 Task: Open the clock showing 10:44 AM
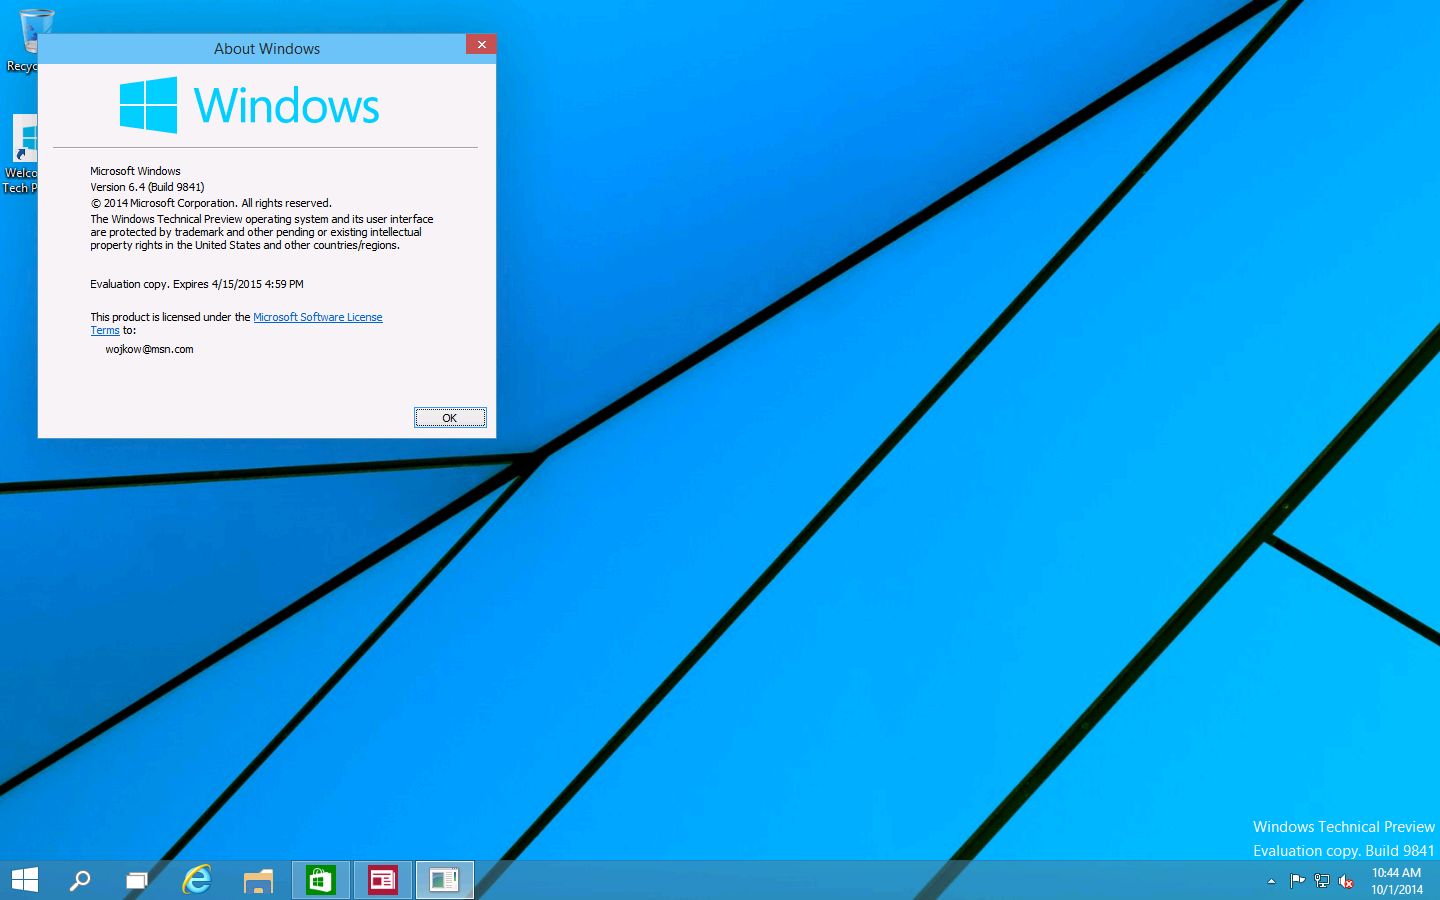click(1397, 881)
